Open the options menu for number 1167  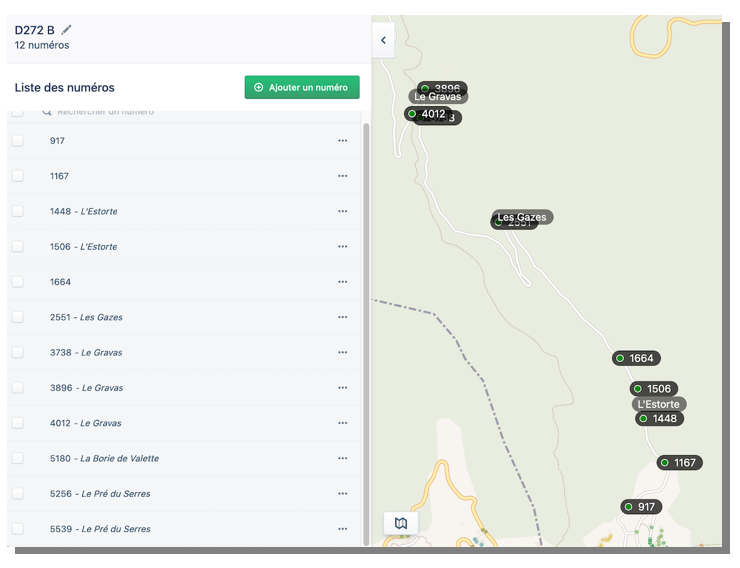tap(343, 176)
